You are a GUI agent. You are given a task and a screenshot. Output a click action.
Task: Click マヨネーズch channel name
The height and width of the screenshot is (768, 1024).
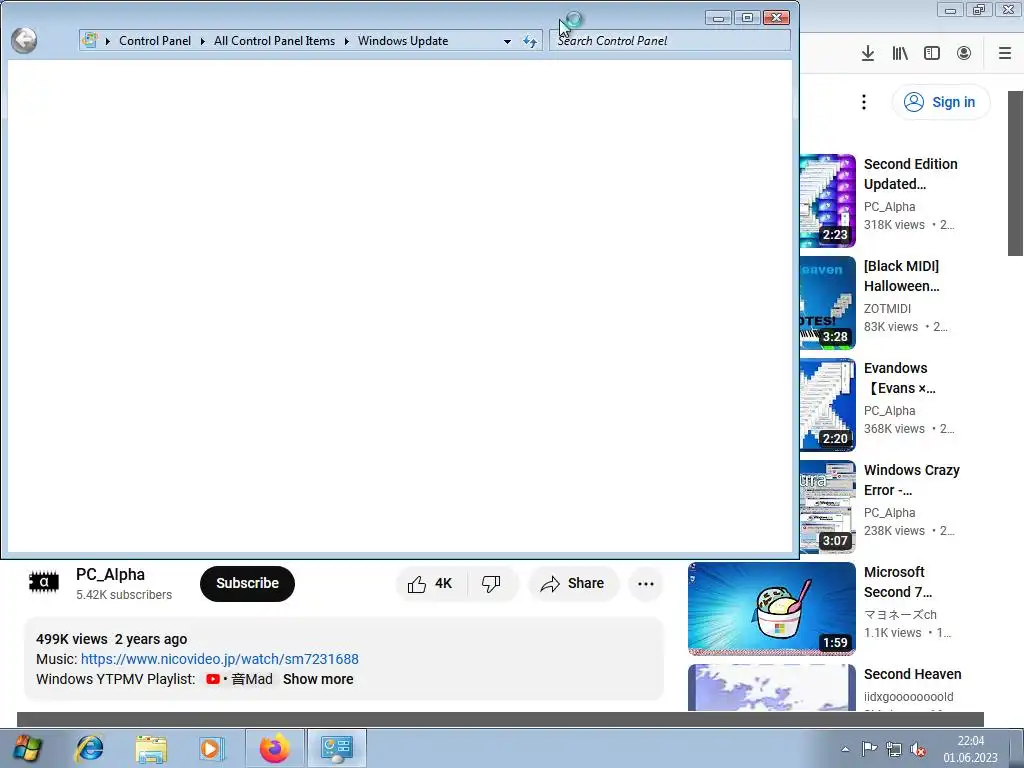tap(900, 615)
